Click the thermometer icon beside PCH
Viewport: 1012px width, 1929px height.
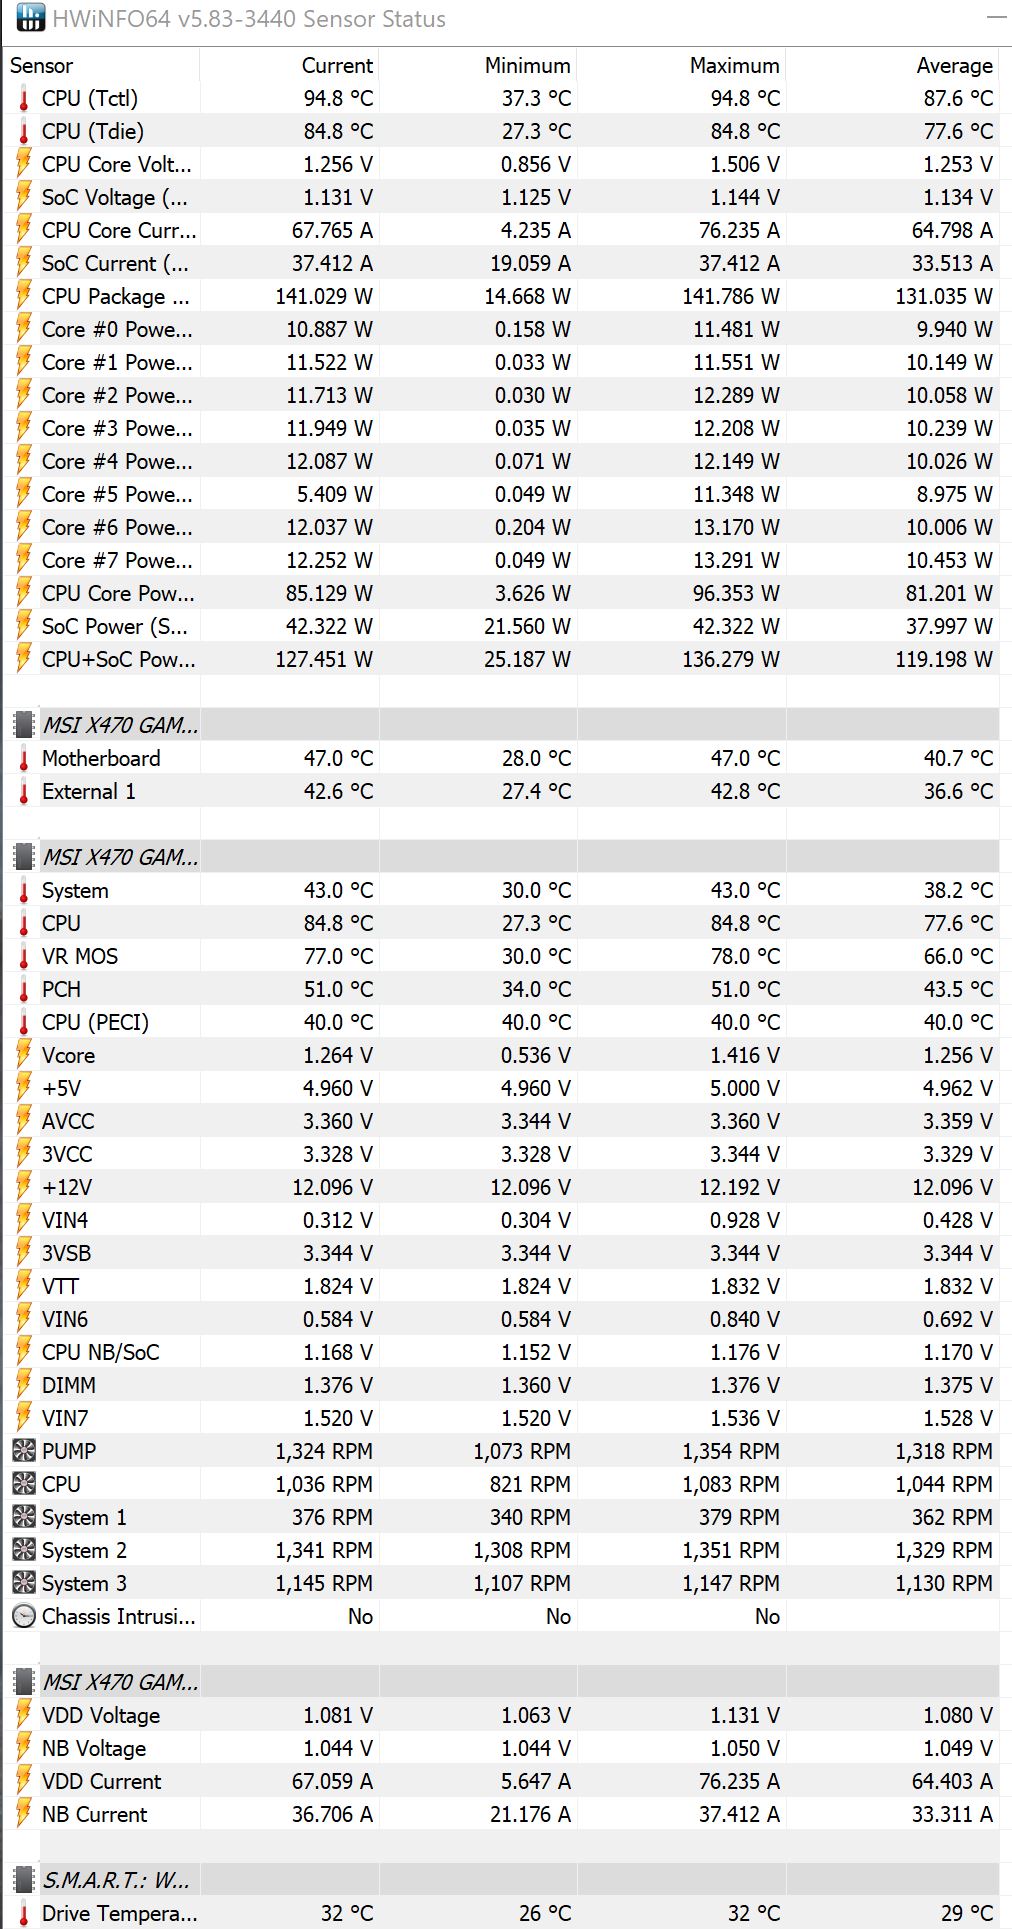24,989
